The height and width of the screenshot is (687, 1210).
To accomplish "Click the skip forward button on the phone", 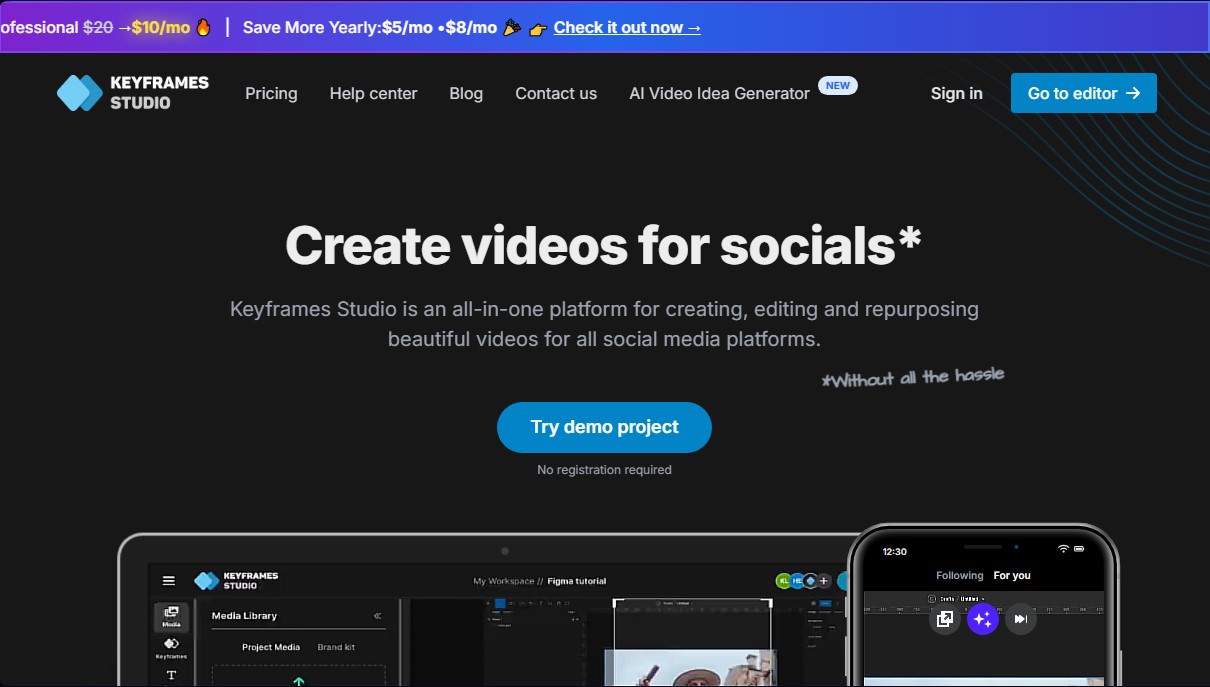I will [1020, 619].
